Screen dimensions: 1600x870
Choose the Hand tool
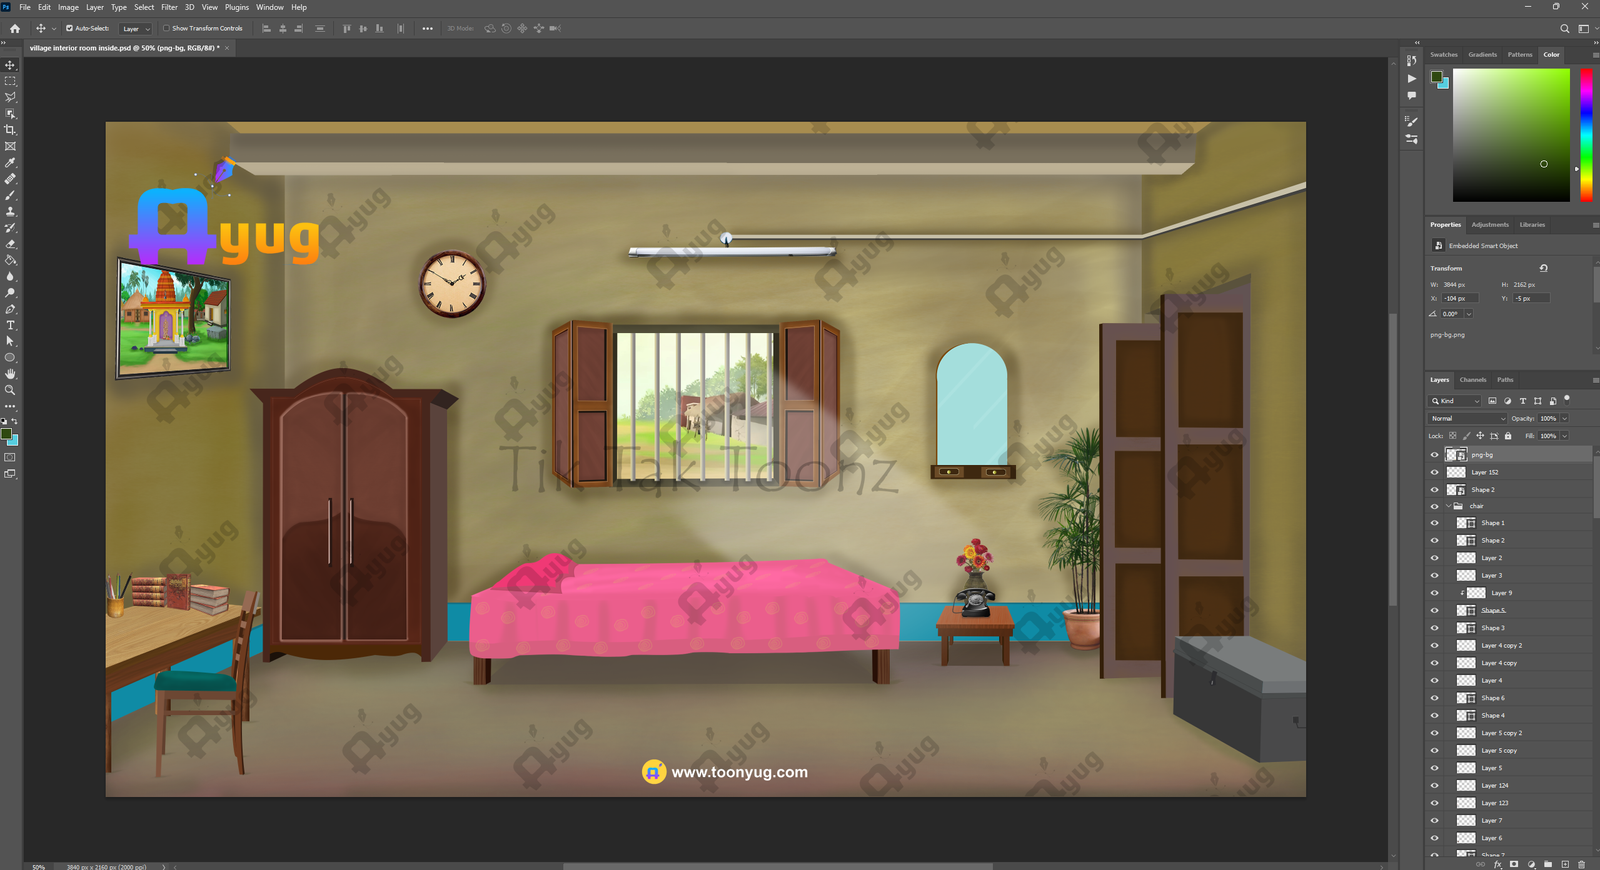(10, 374)
